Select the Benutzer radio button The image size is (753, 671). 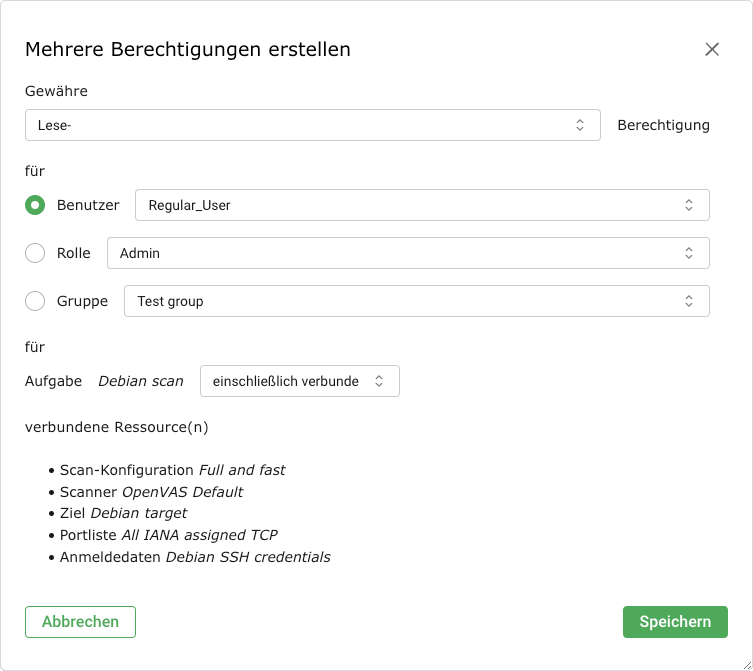[x=35, y=205]
